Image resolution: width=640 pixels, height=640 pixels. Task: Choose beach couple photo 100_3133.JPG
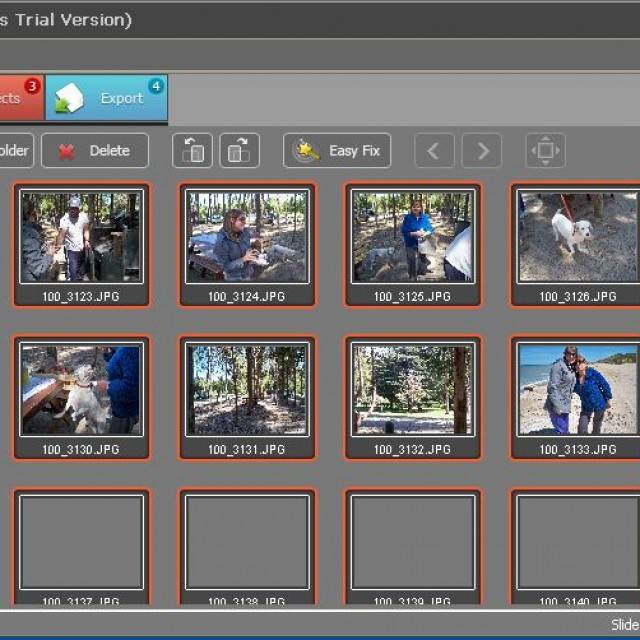577,391
